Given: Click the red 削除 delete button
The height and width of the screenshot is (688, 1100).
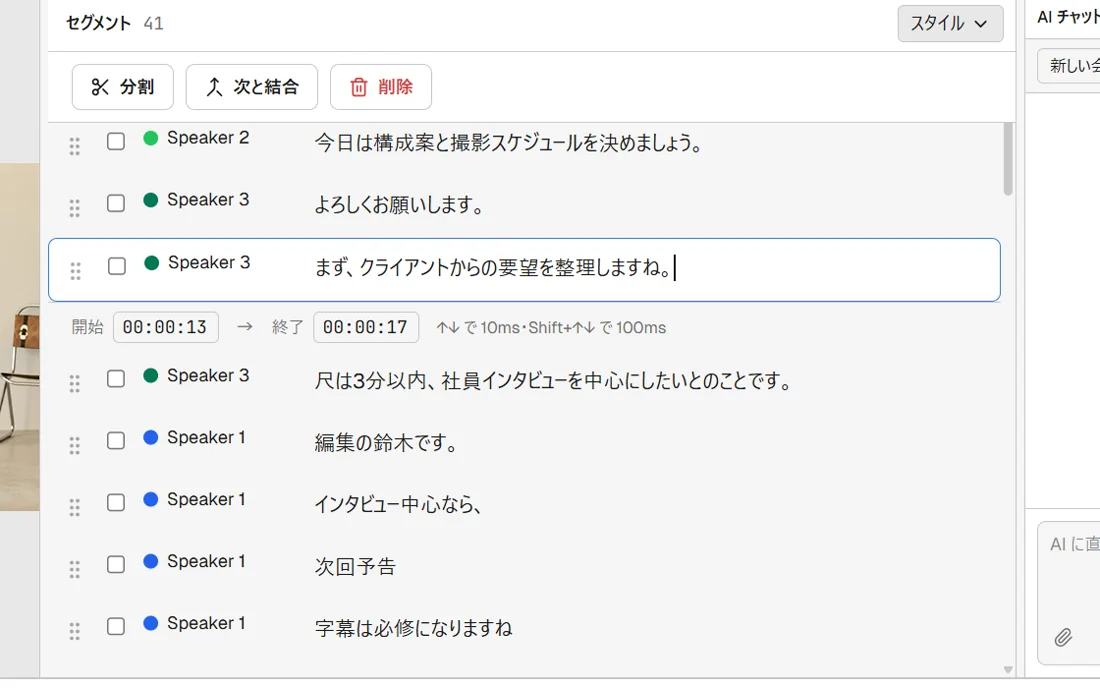Looking at the screenshot, I should (380, 87).
